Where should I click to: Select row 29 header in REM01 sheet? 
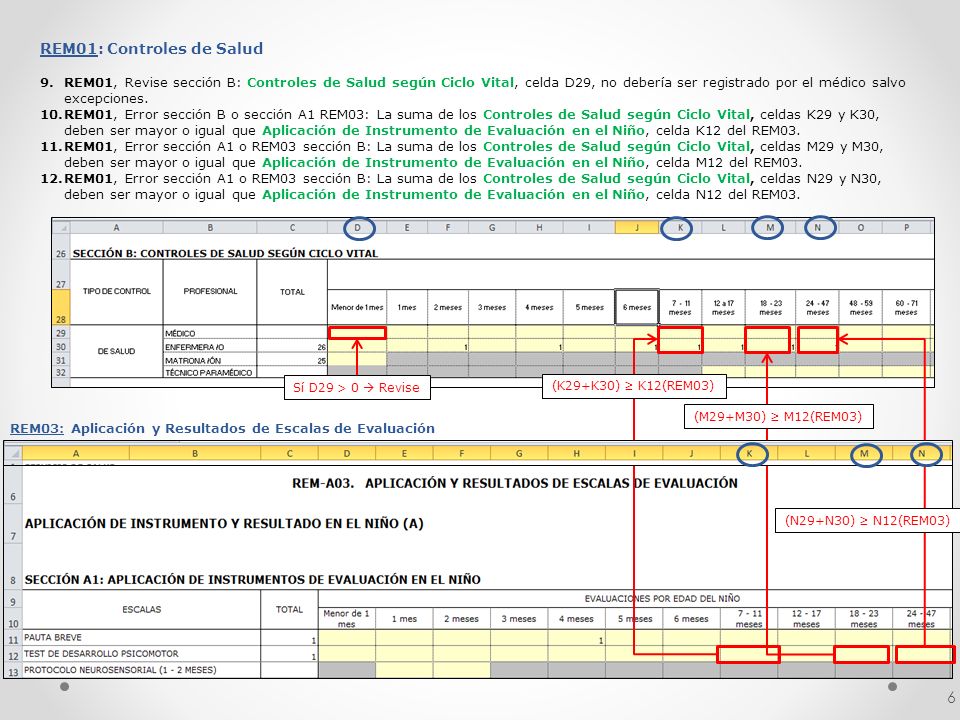(x=61, y=333)
